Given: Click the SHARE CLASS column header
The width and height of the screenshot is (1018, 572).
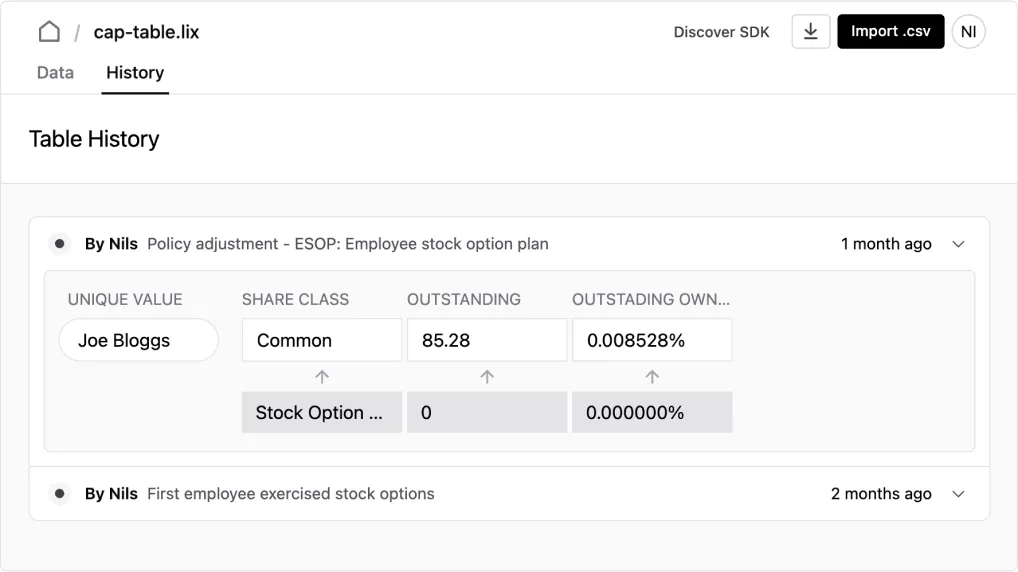Looking at the screenshot, I should point(295,299).
